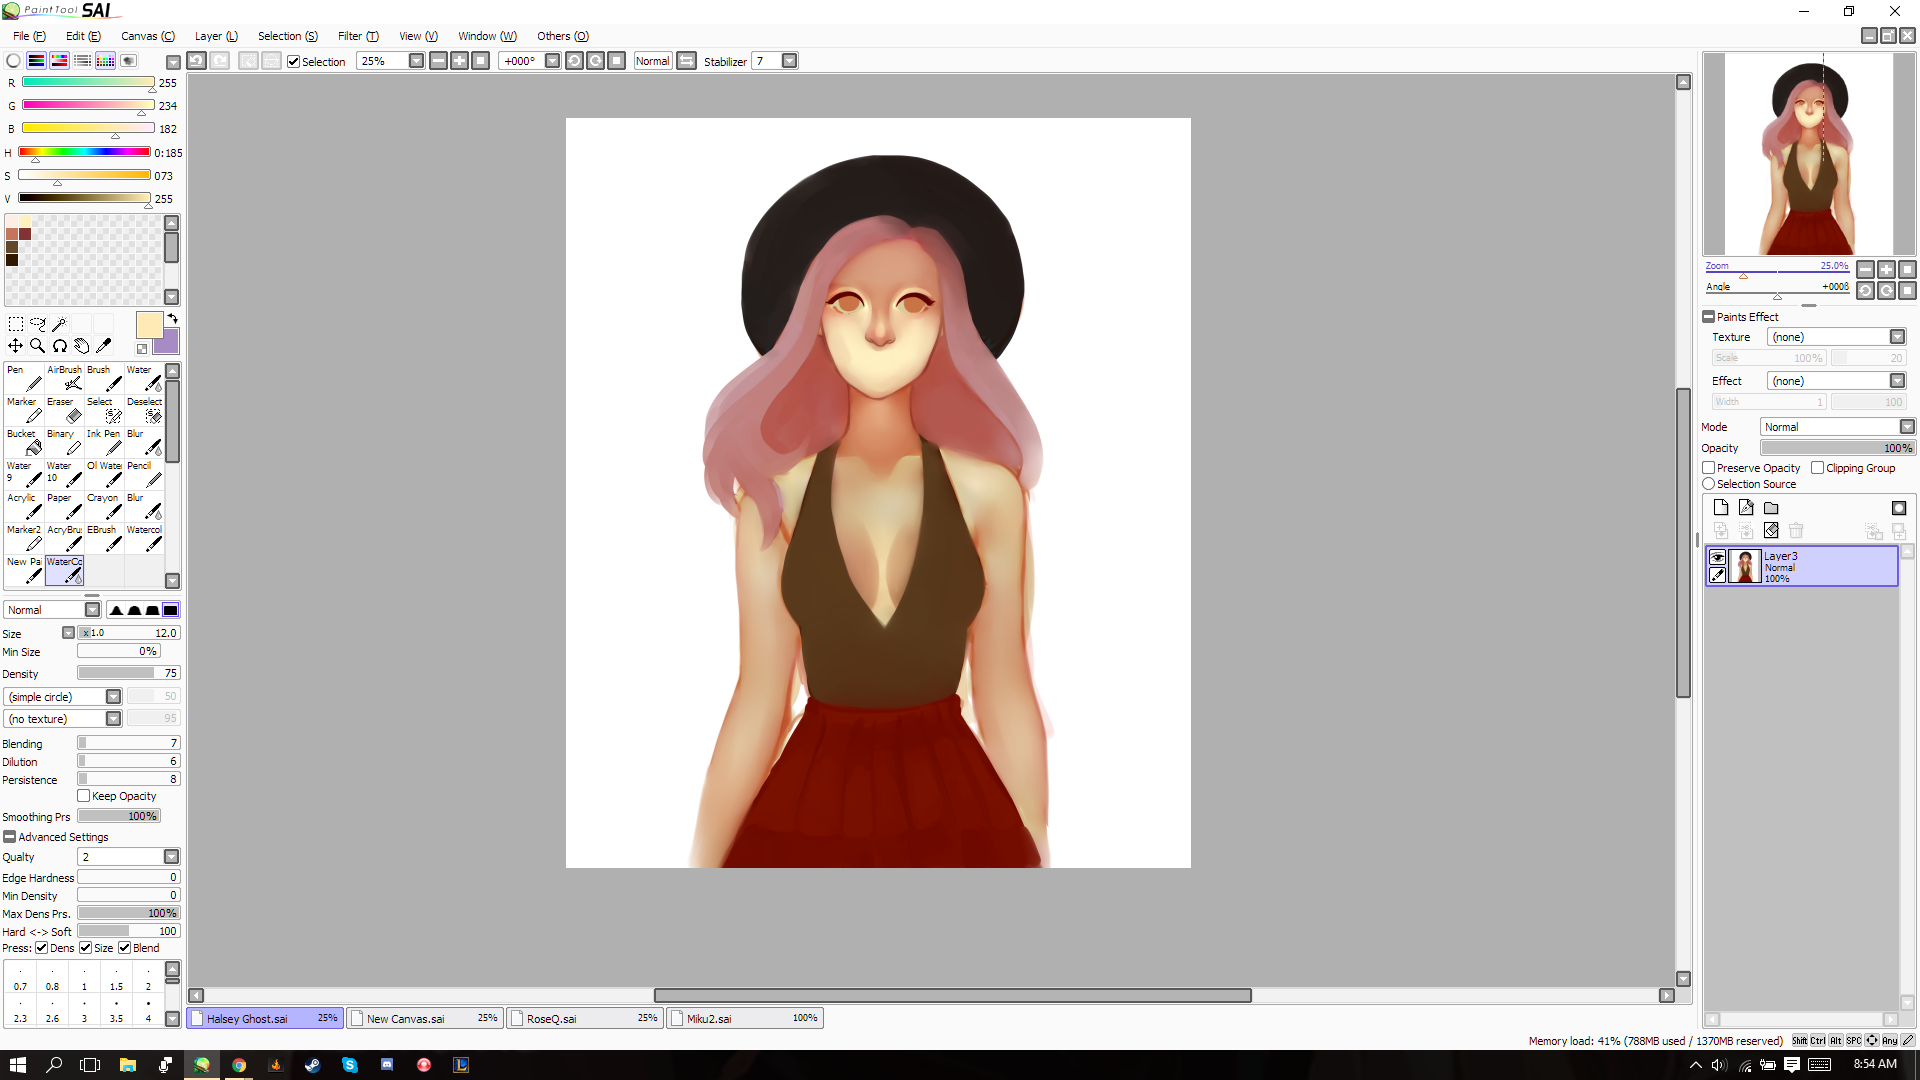Choose the Bucket fill tool

click(x=24, y=442)
